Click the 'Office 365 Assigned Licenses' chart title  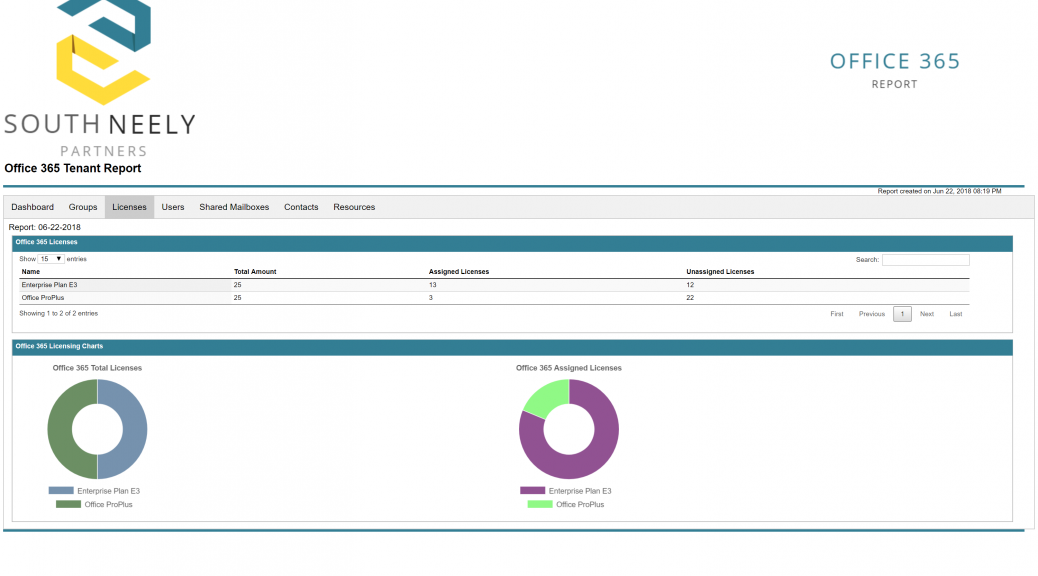pos(569,367)
